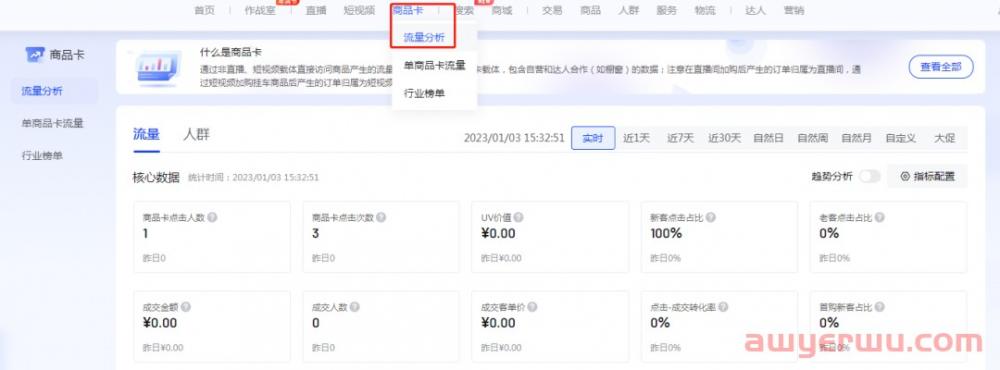Screen dimensions: 1000x370
Task: Click help icon beside 点击-成交转化率
Action: point(723,307)
